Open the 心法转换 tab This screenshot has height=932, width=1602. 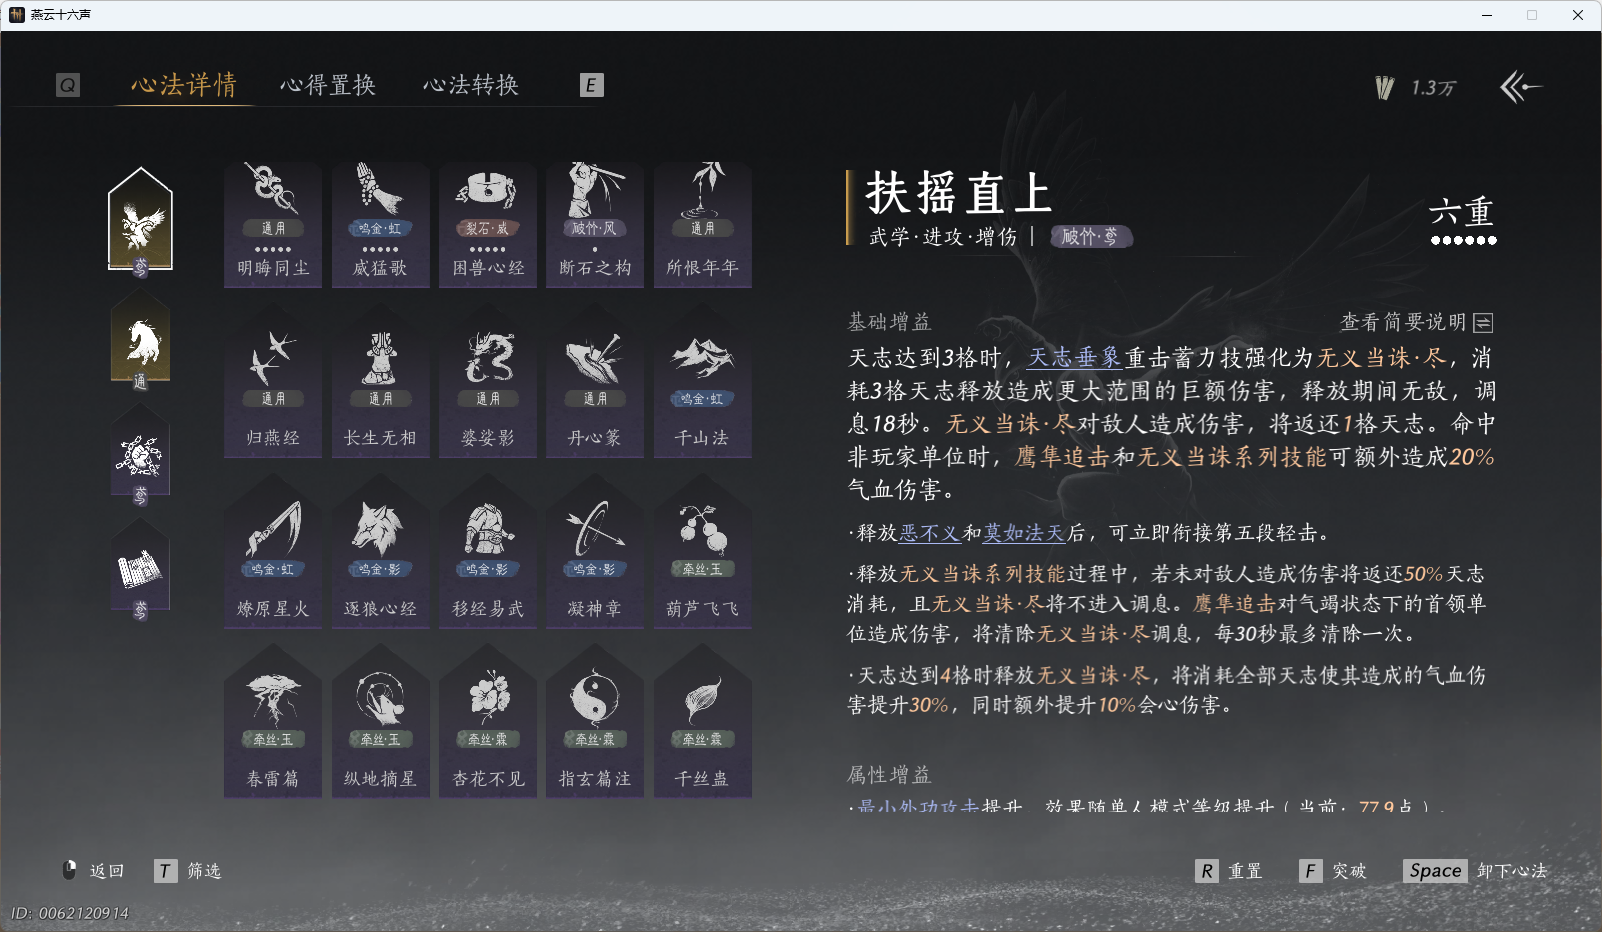[x=472, y=85]
